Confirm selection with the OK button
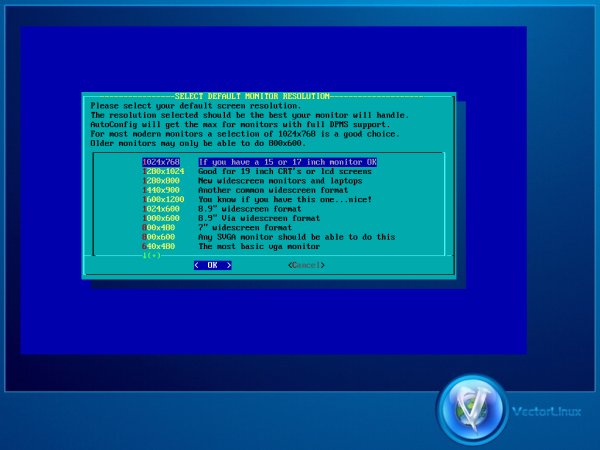600x450 pixels. (x=213, y=265)
